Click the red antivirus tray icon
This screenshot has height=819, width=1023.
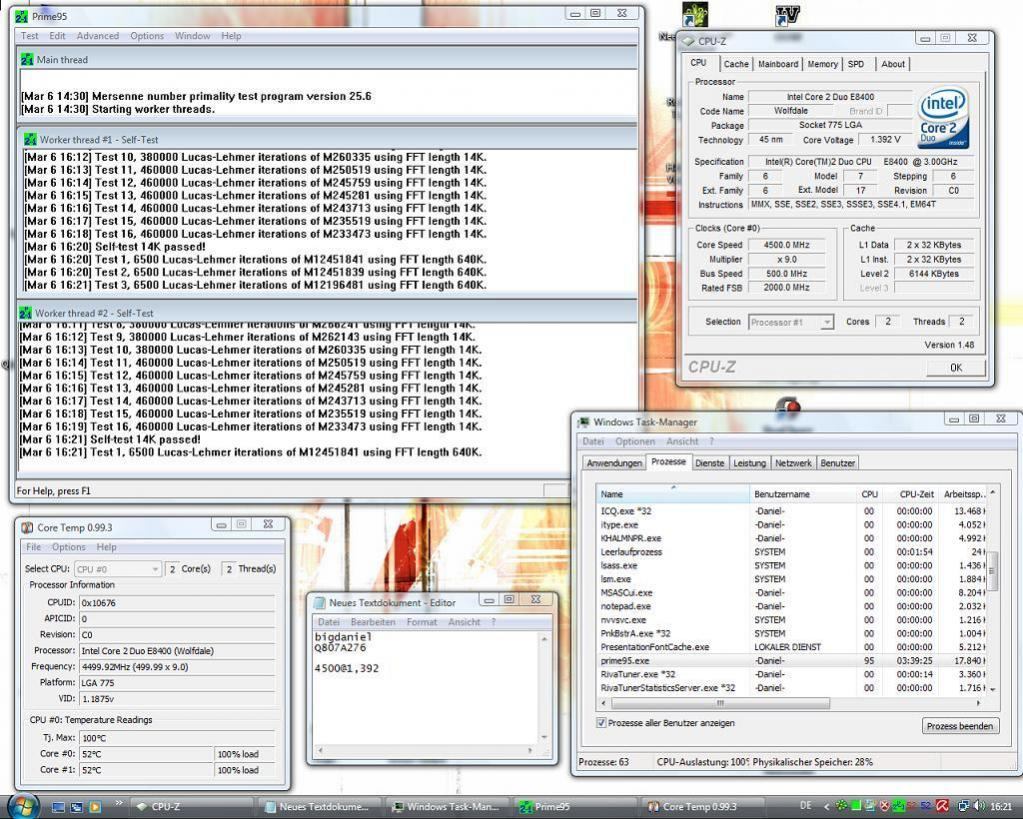pos(943,807)
